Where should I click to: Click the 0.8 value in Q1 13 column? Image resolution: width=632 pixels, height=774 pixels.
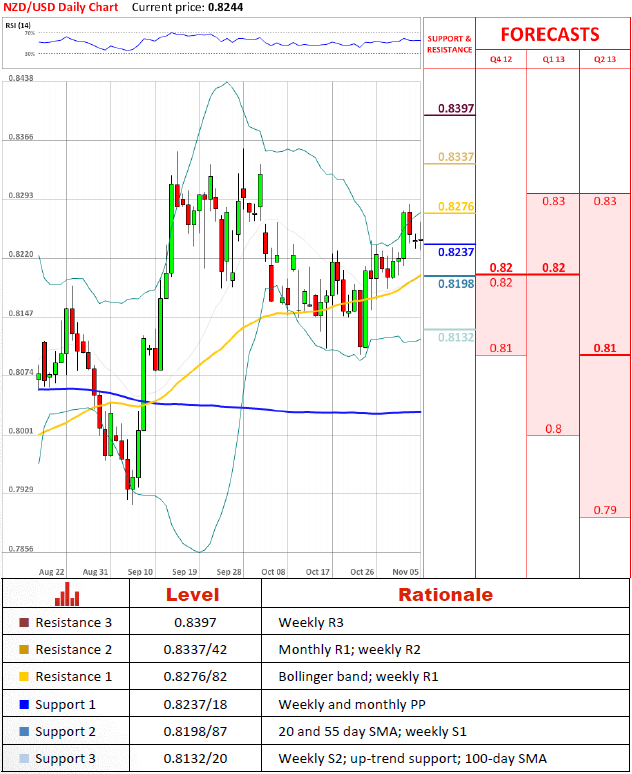(553, 428)
